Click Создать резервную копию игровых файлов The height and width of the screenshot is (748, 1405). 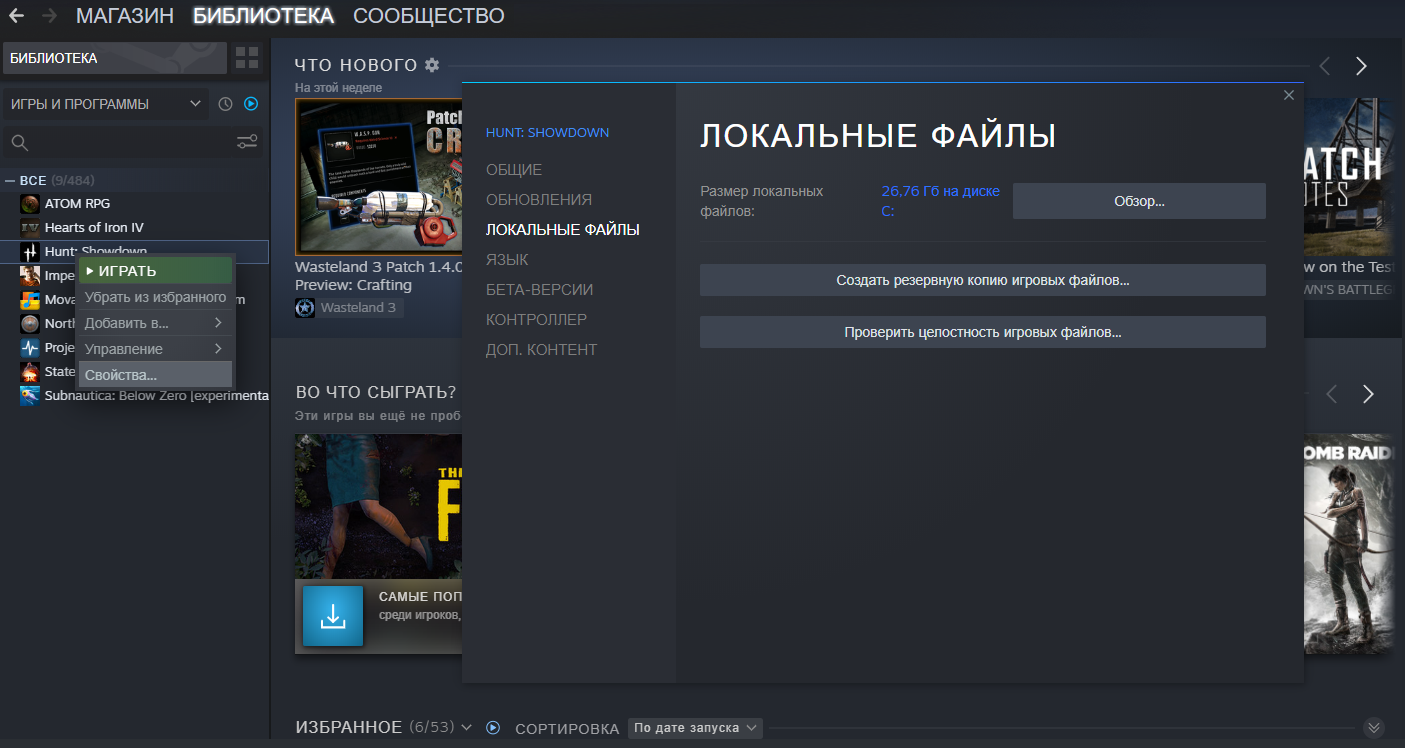click(983, 280)
